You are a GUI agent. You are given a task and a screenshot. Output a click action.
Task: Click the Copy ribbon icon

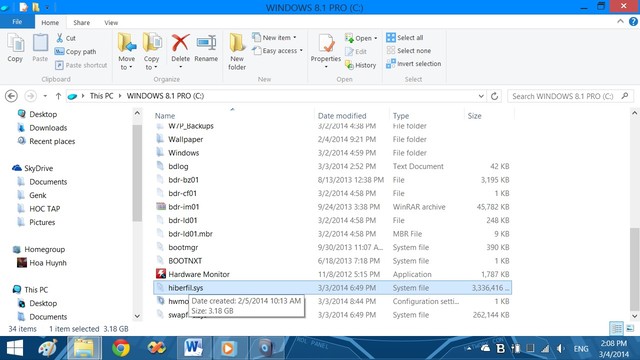coord(15,48)
